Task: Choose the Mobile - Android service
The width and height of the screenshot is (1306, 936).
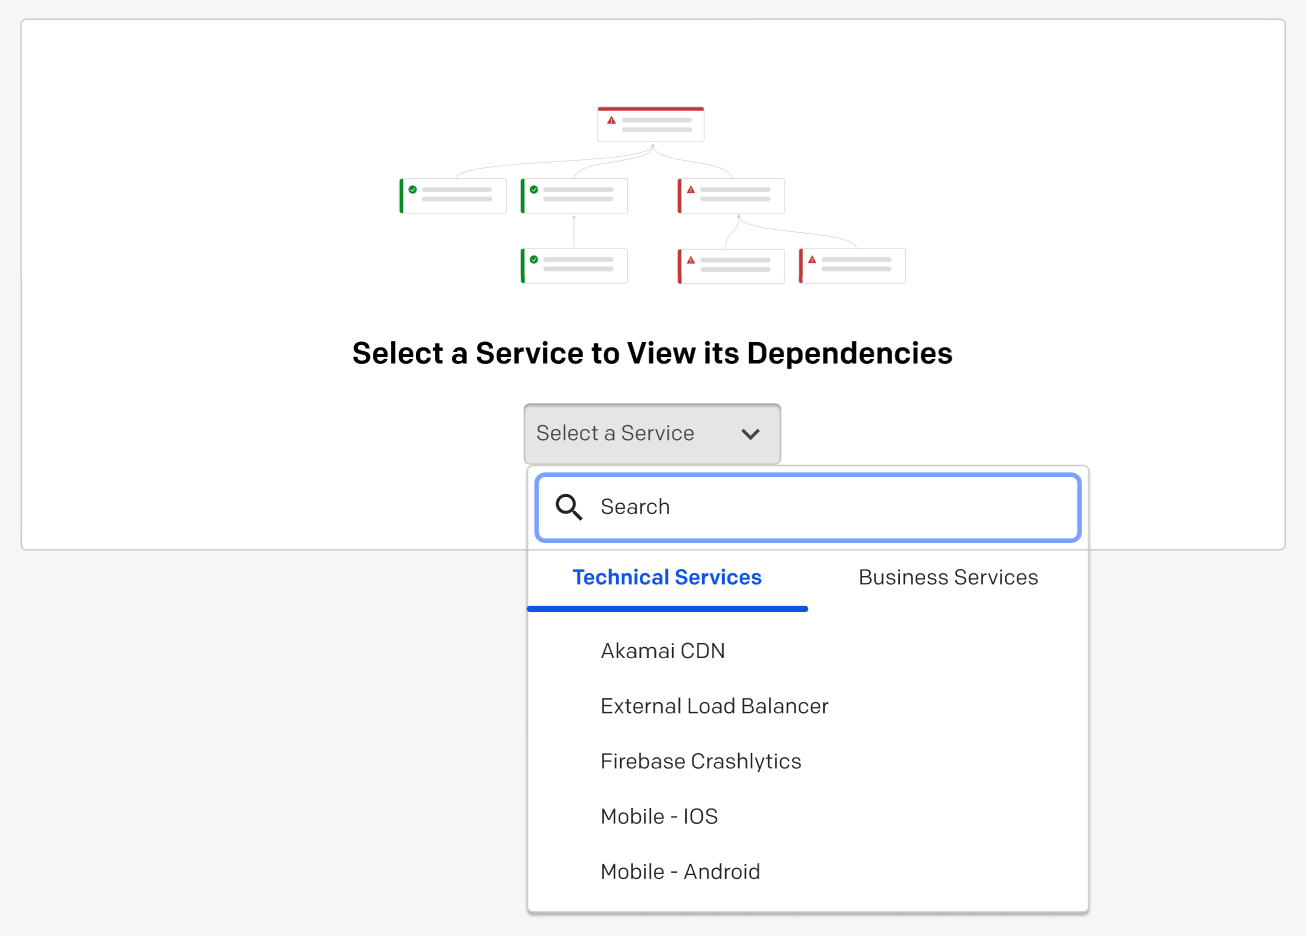Action: 680,871
